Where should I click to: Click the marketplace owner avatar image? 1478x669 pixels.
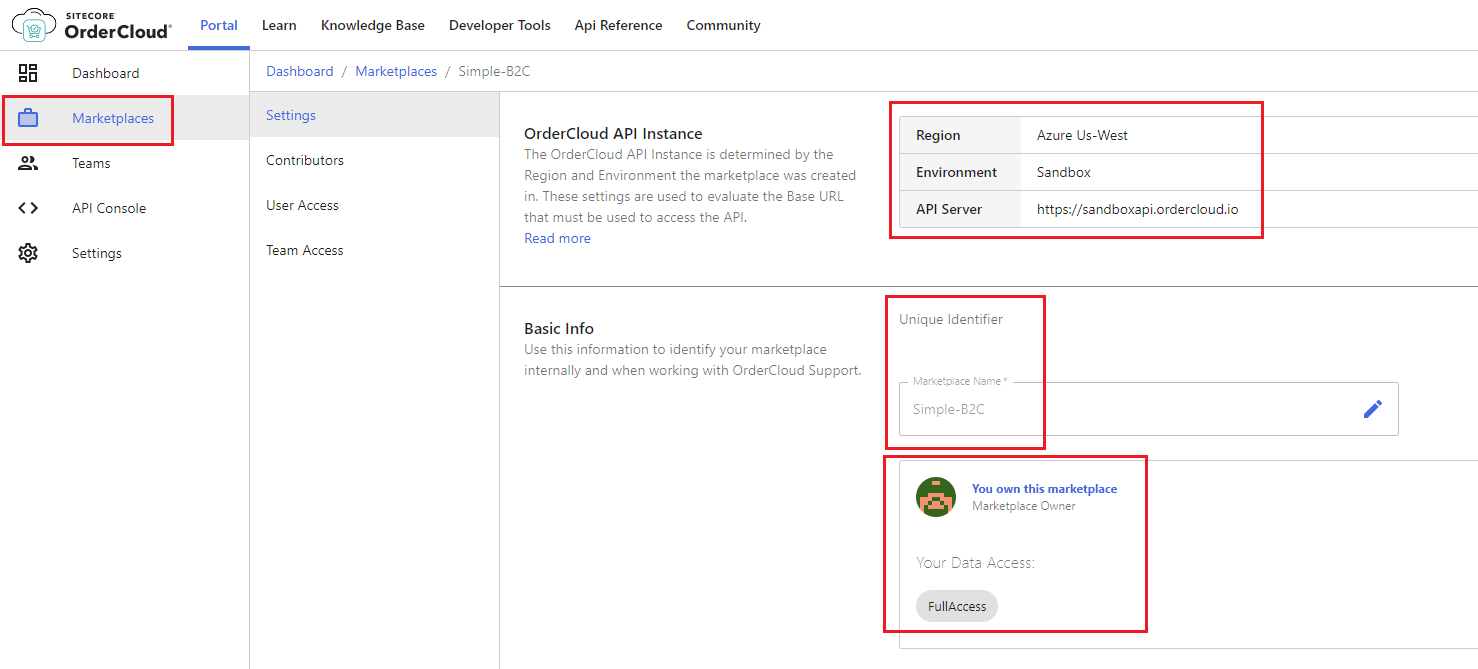click(936, 497)
